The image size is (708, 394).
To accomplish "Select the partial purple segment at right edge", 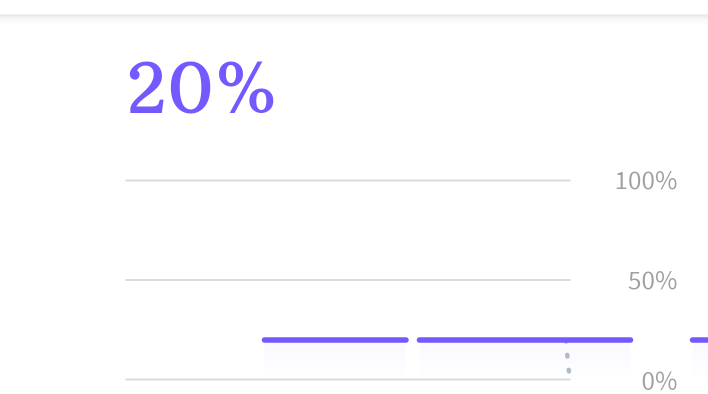I will (x=699, y=340).
